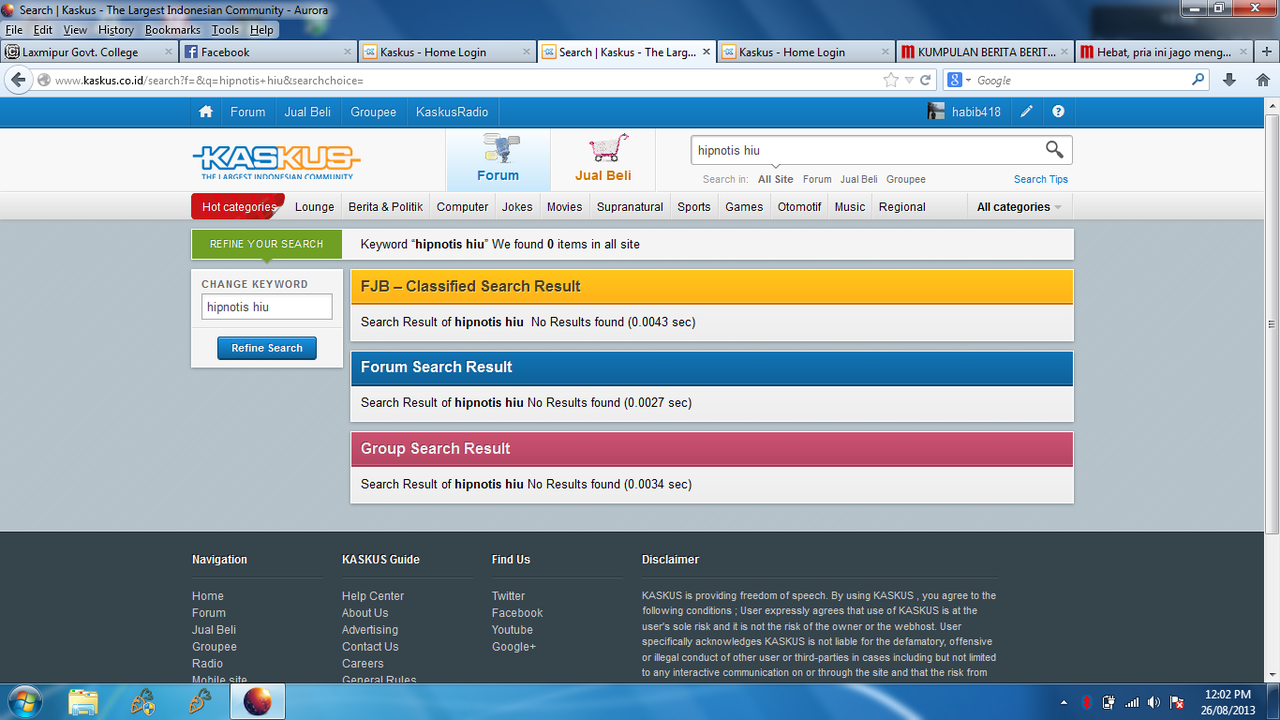Click the browser address bar
Image resolution: width=1280 pixels, height=720 pixels.
coord(466,80)
